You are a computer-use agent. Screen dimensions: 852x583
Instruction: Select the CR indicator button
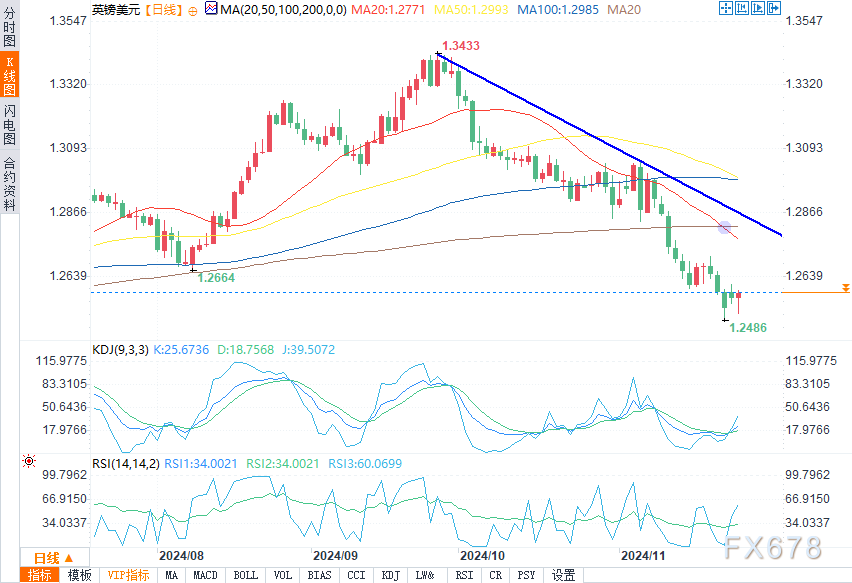496,575
